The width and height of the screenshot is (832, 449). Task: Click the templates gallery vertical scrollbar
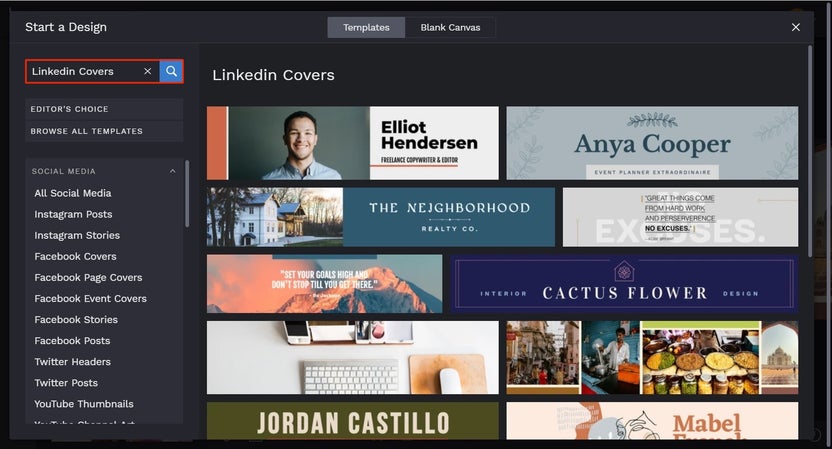click(x=810, y=151)
